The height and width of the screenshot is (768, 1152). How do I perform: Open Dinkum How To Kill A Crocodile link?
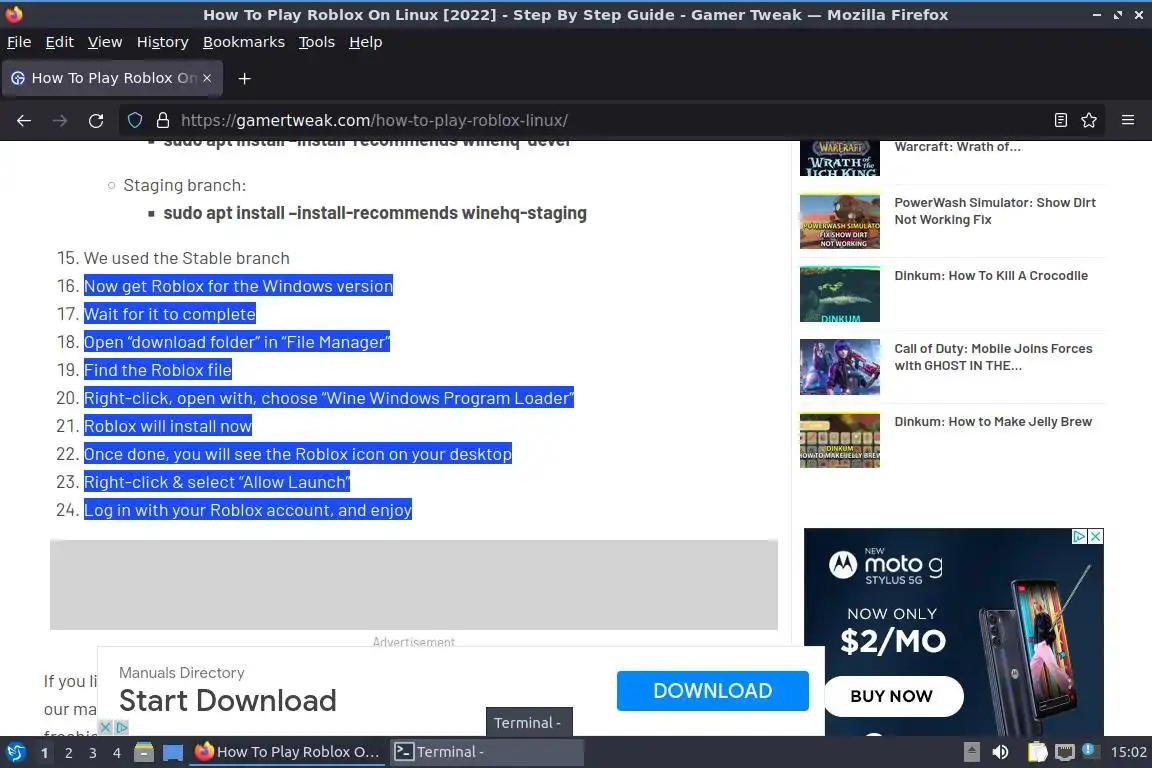[x=991, y=276]
